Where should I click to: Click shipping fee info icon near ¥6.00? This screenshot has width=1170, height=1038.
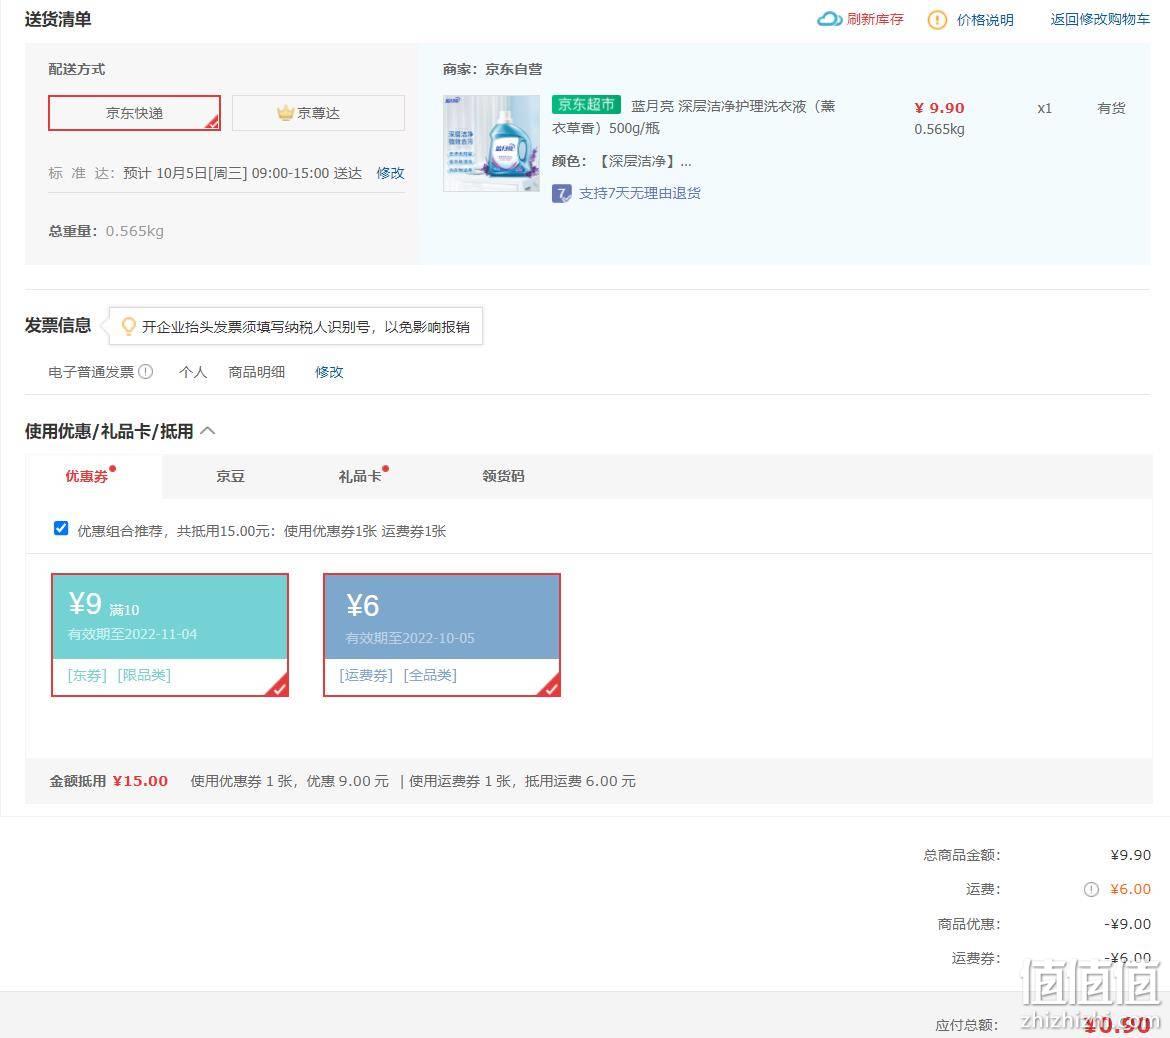click(1091, 889)
